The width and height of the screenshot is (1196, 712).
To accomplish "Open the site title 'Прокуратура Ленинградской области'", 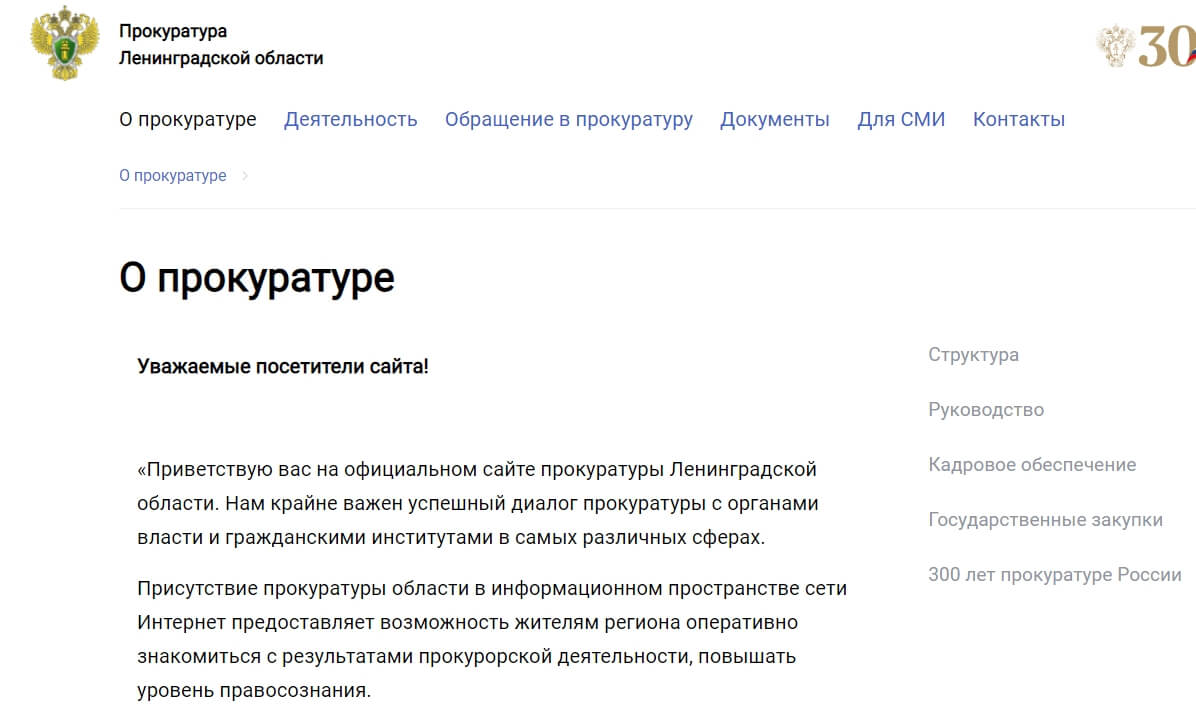I will [221, 44].
